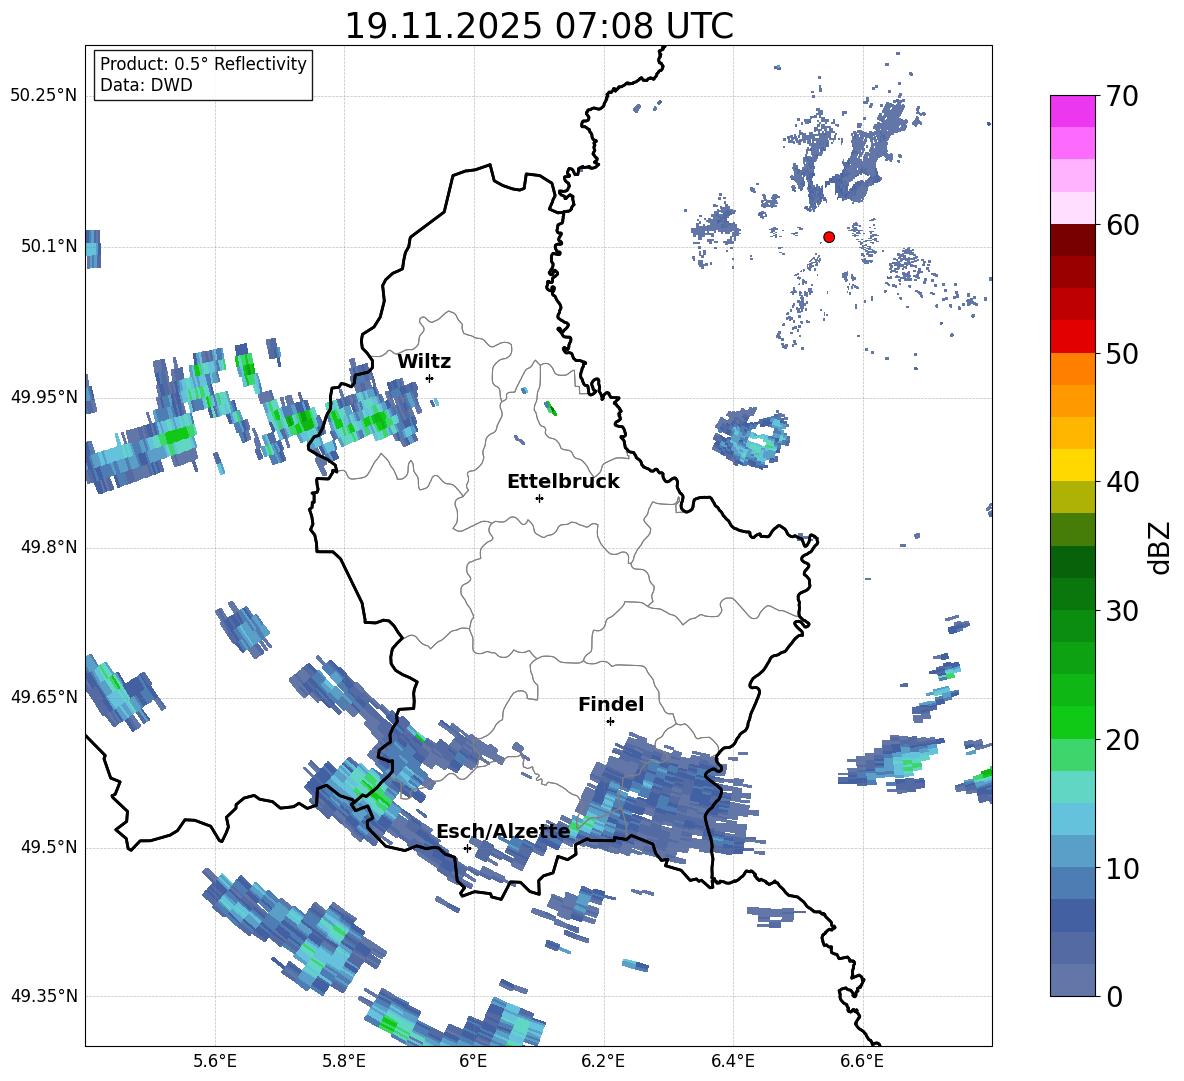Click the 49.8°N latitude label

tap(48, 547)
